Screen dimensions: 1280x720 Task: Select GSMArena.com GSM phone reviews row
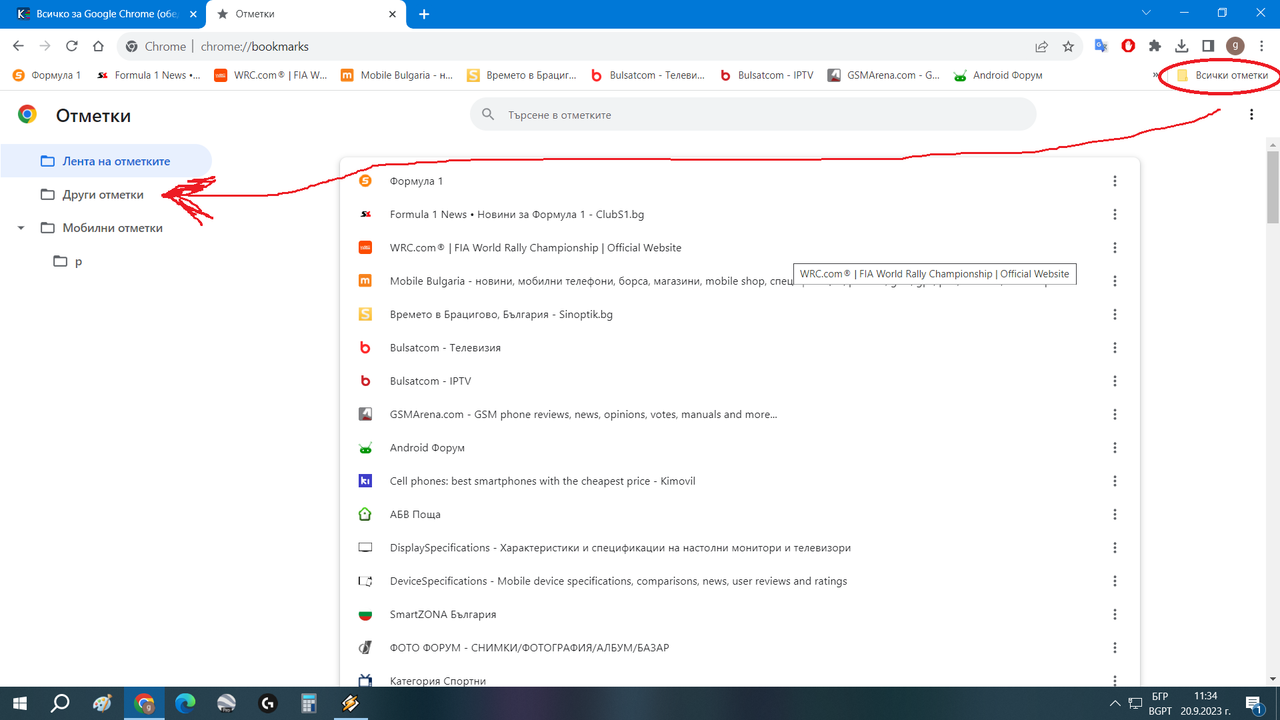tap(740, 414)
